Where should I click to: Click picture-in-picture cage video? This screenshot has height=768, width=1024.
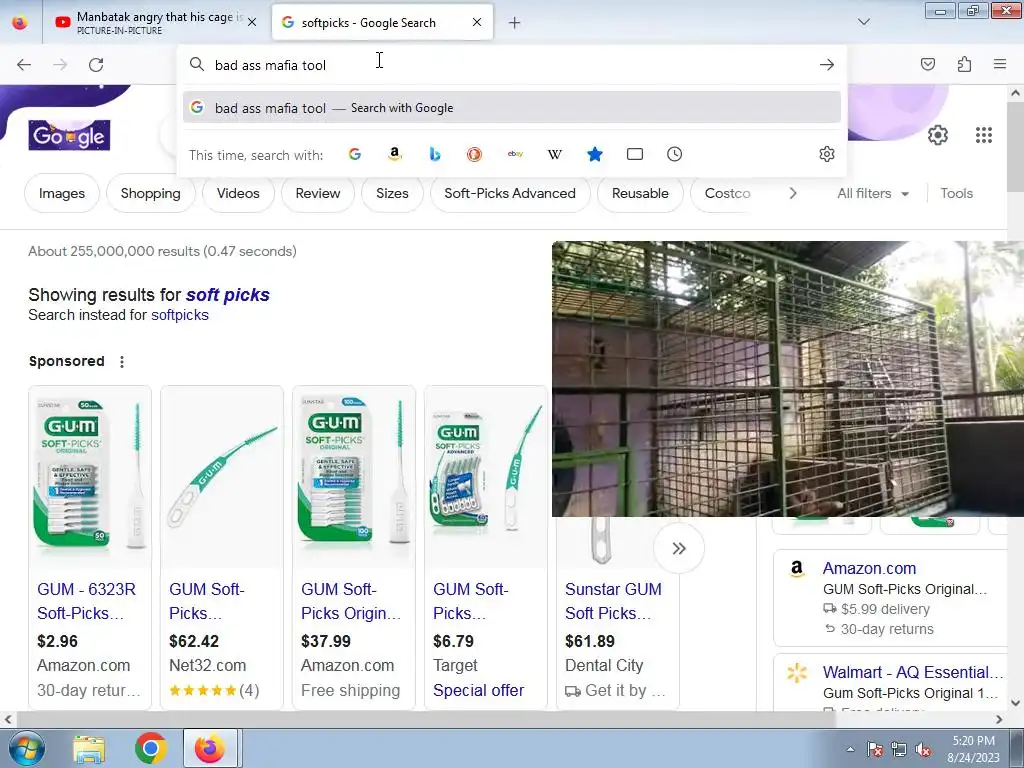click(788, 379)
